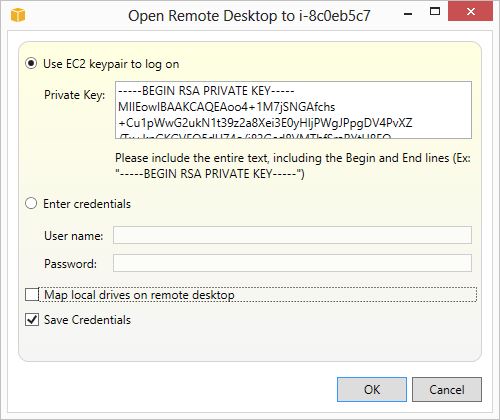Screen dimensions: 500x420
Task: Focus the User name field
Action: click(292, 235)
